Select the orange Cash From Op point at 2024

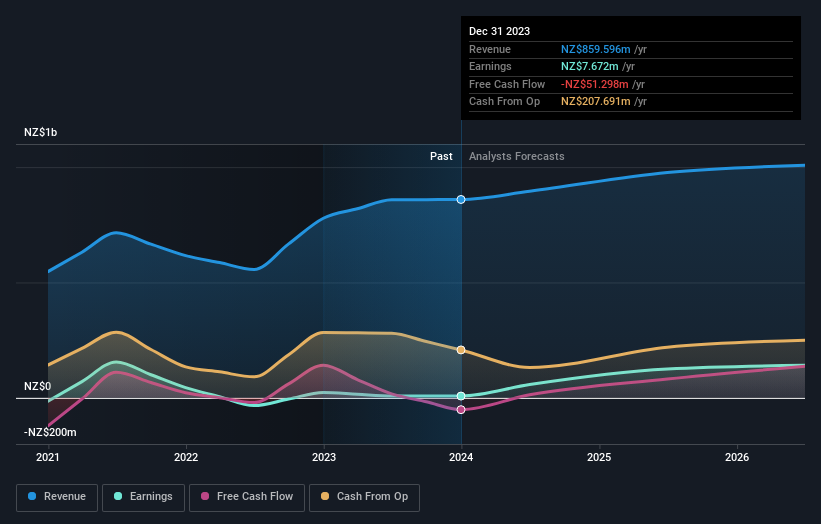coord(461,350)
